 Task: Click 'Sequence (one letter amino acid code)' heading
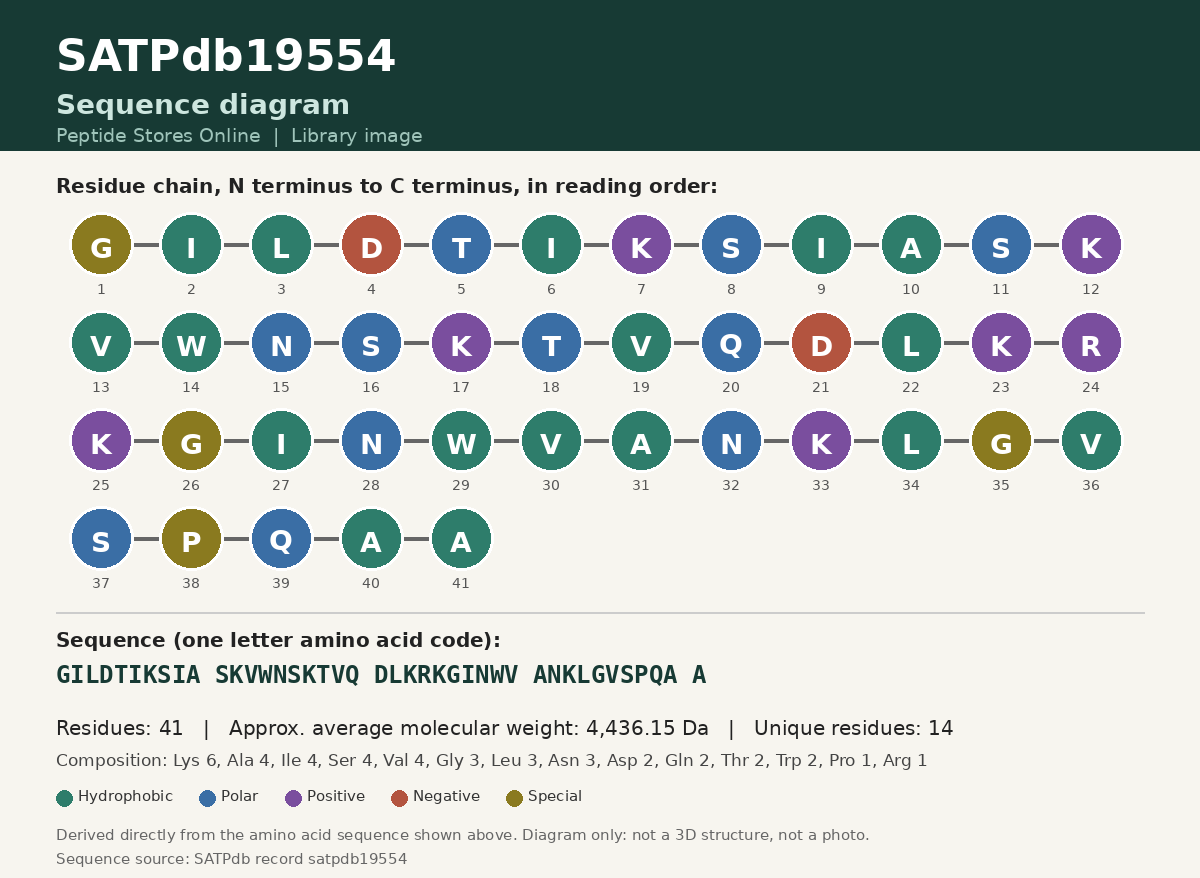click(278, 641)
